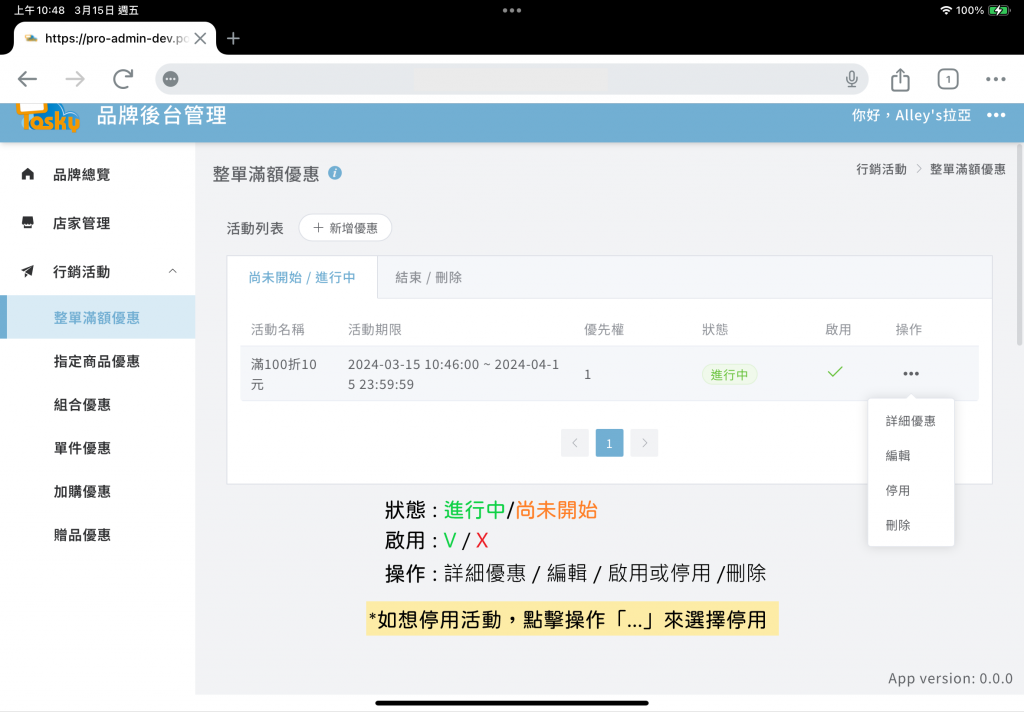Viewport: 1024px width, 712px height.
Task: Click priority value 1 in the row
Action: click(588, 374)
